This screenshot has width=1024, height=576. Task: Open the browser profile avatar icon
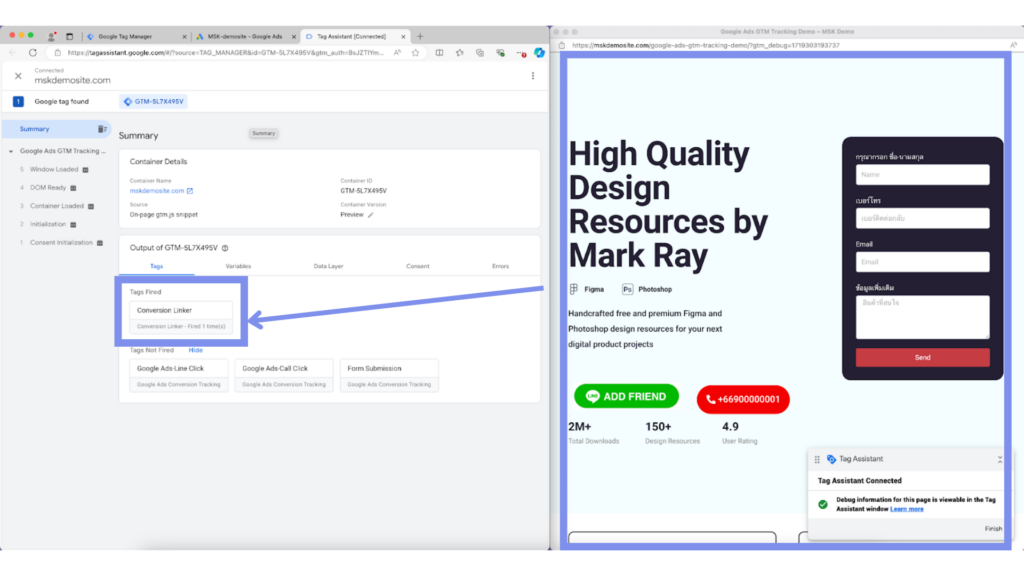click(x=52, y=37)
